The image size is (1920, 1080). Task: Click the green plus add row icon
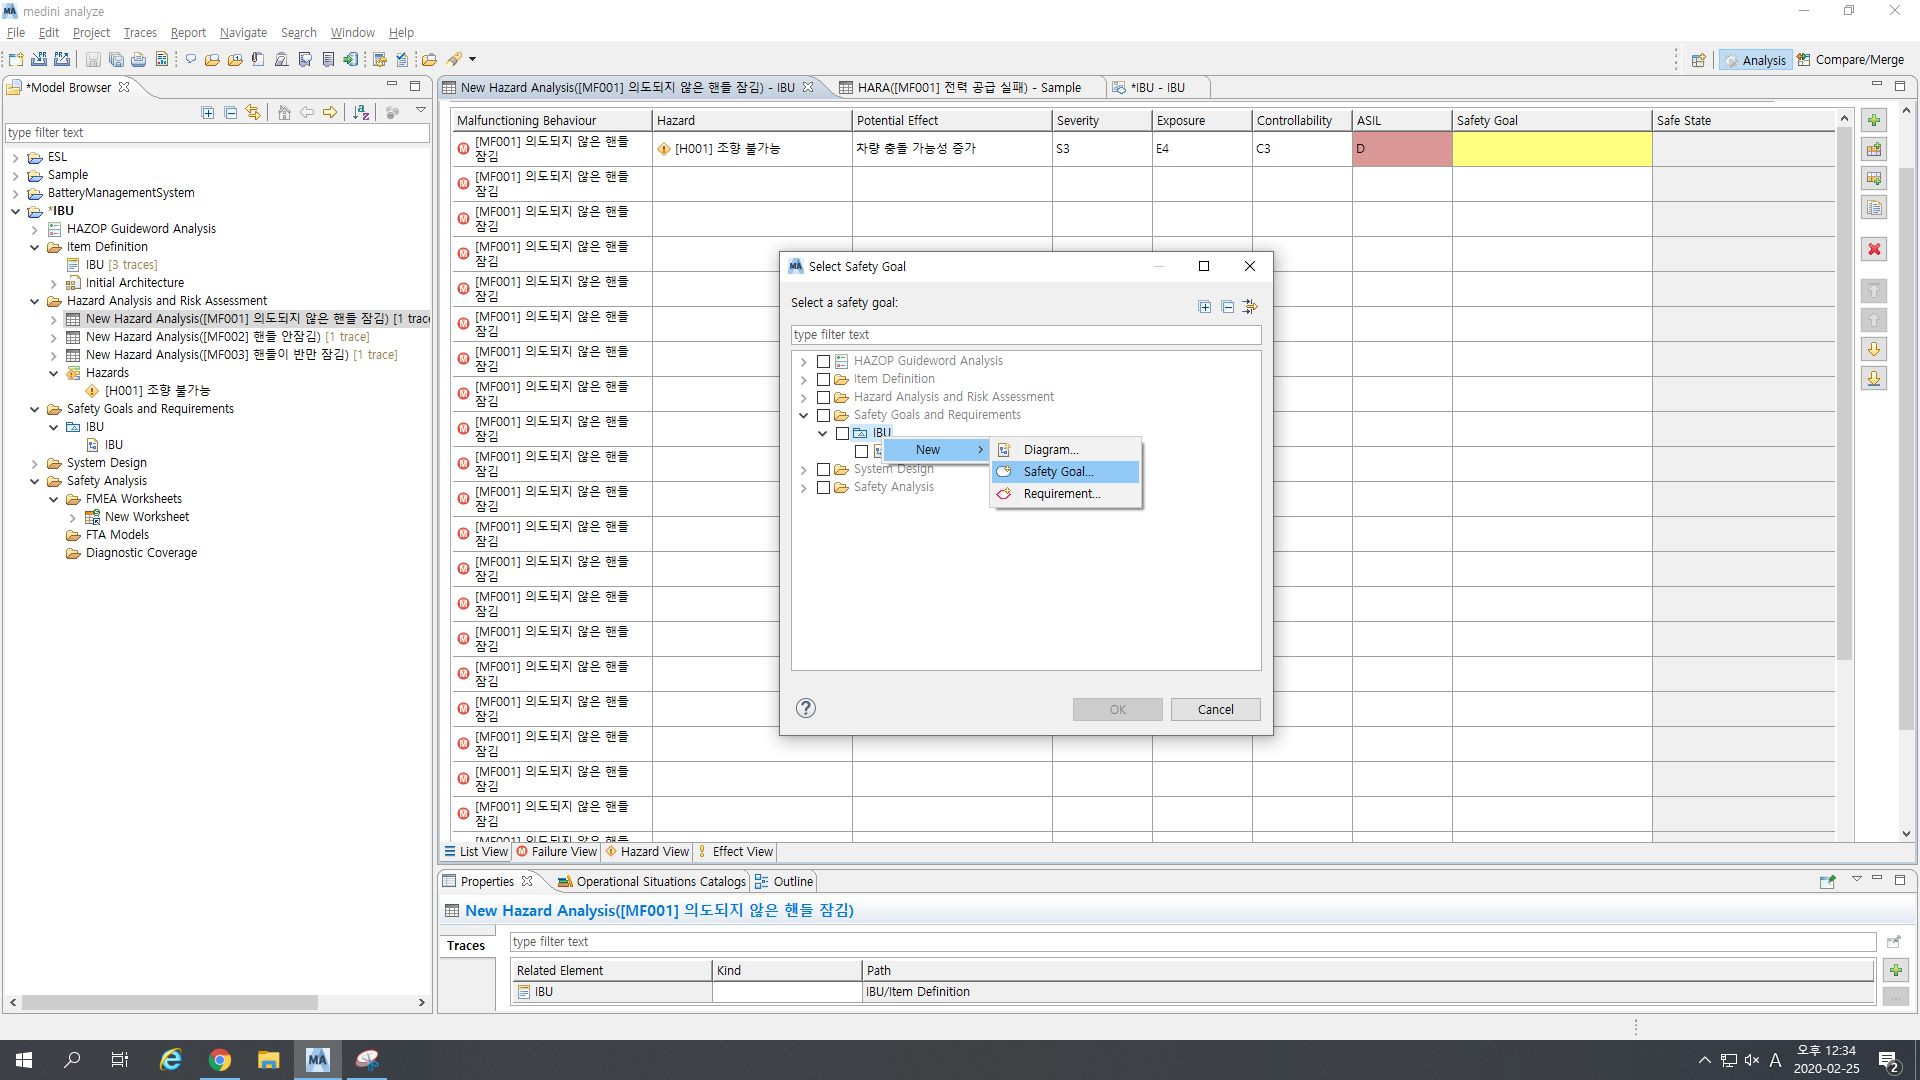pos(1874,120)
